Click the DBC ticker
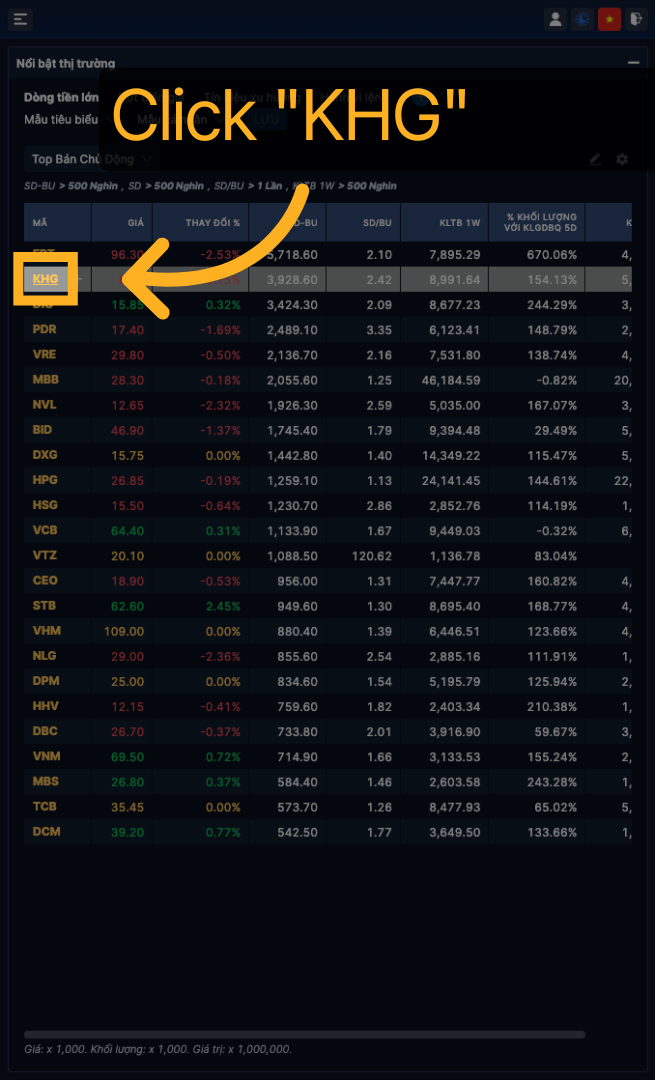Screen dimensions: 655x1080 coord(45,731)
